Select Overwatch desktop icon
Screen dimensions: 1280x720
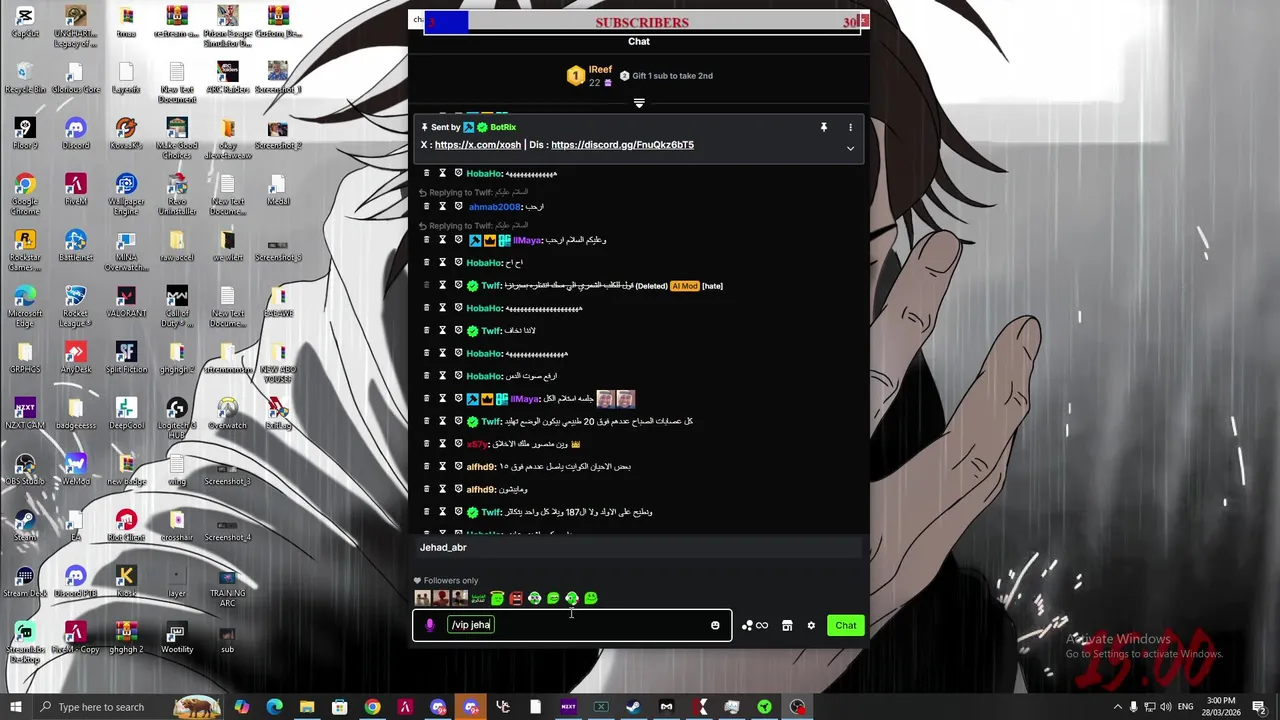click(227, 414)
